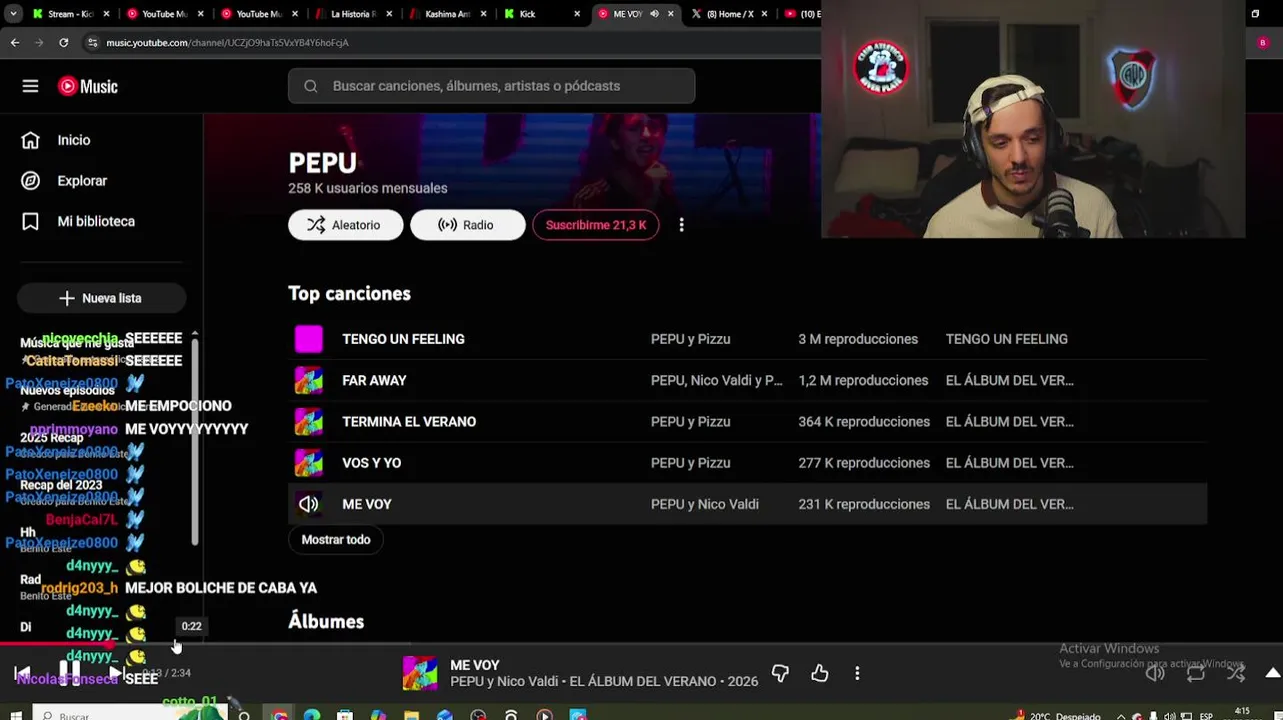The image size is (1283, 720).
Task: Start the PEPU Radio station
Action: click(x=467, y=225)
